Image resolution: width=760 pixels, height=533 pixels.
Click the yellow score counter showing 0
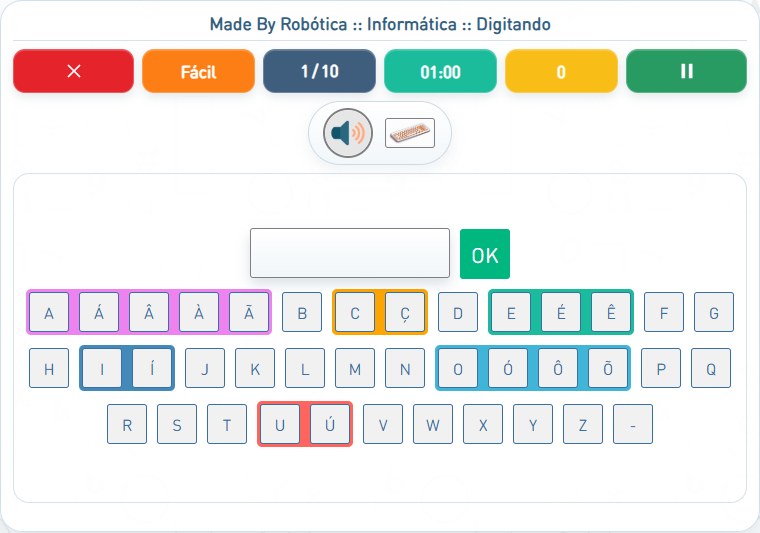click(561, 71)
